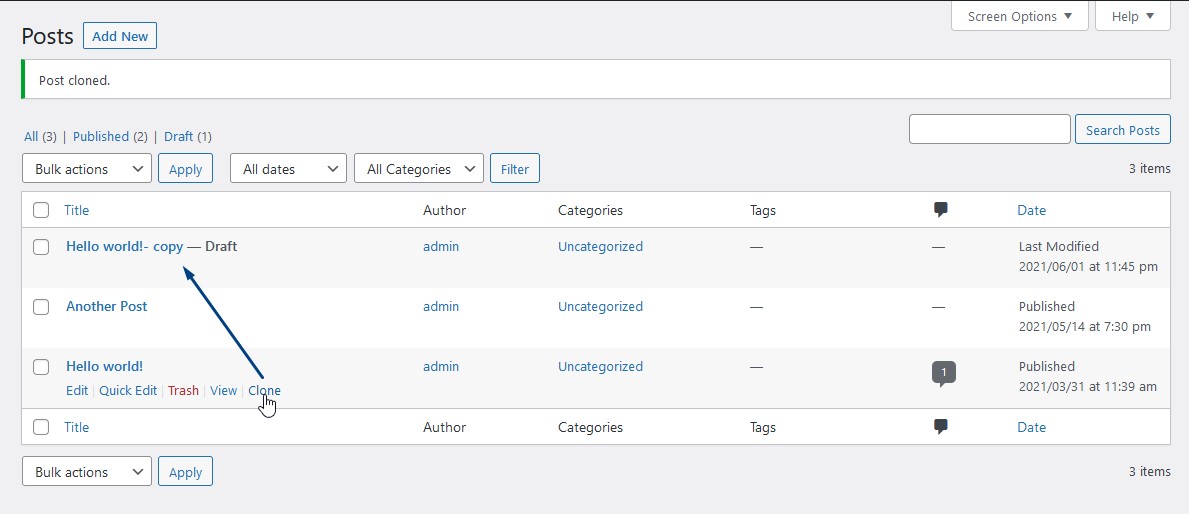Click the Author column header text

[x=444, y=210]
